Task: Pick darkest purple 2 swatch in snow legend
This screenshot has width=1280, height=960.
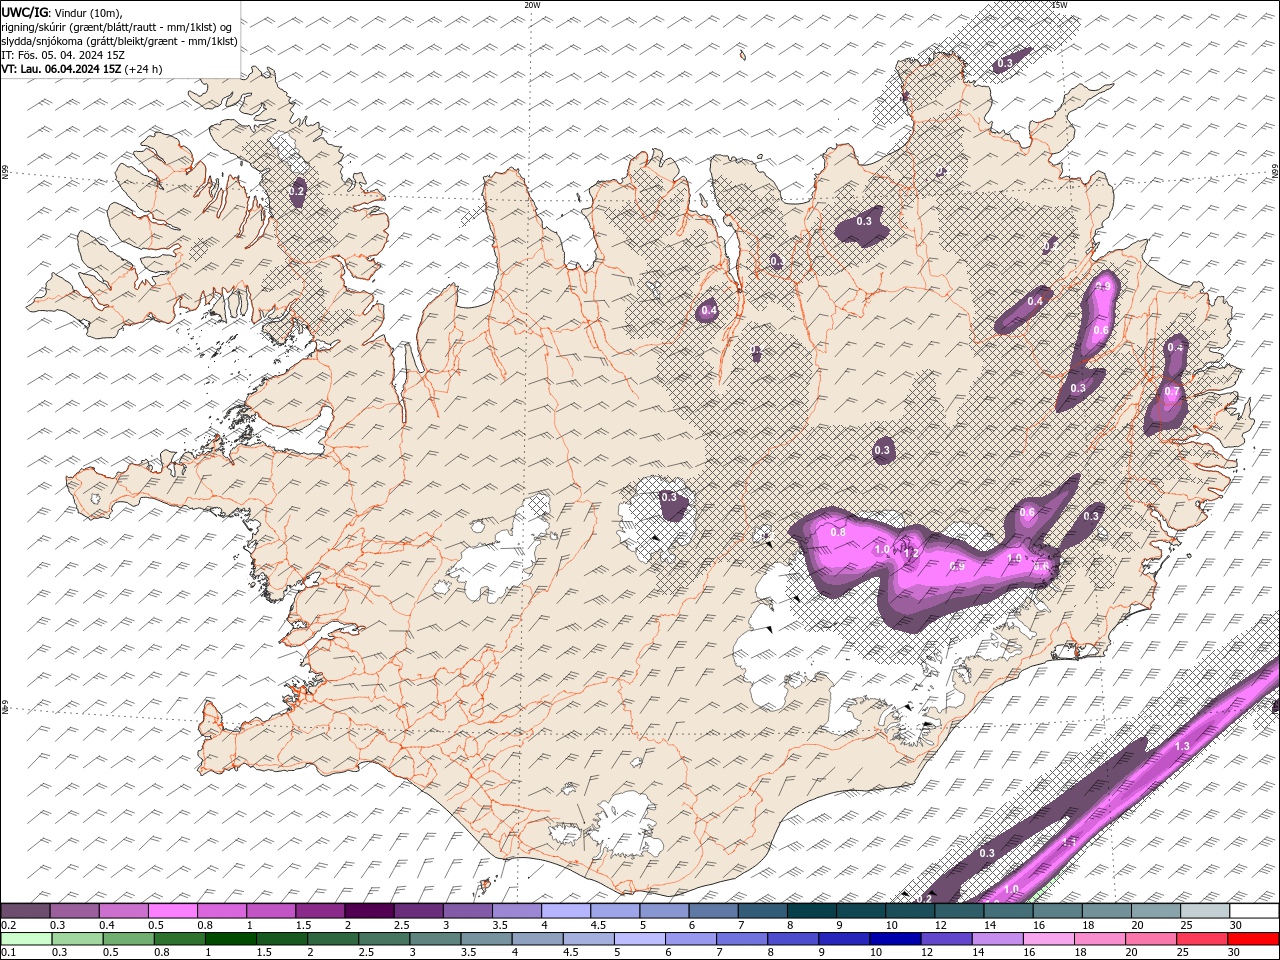Action: click(369, 911)
